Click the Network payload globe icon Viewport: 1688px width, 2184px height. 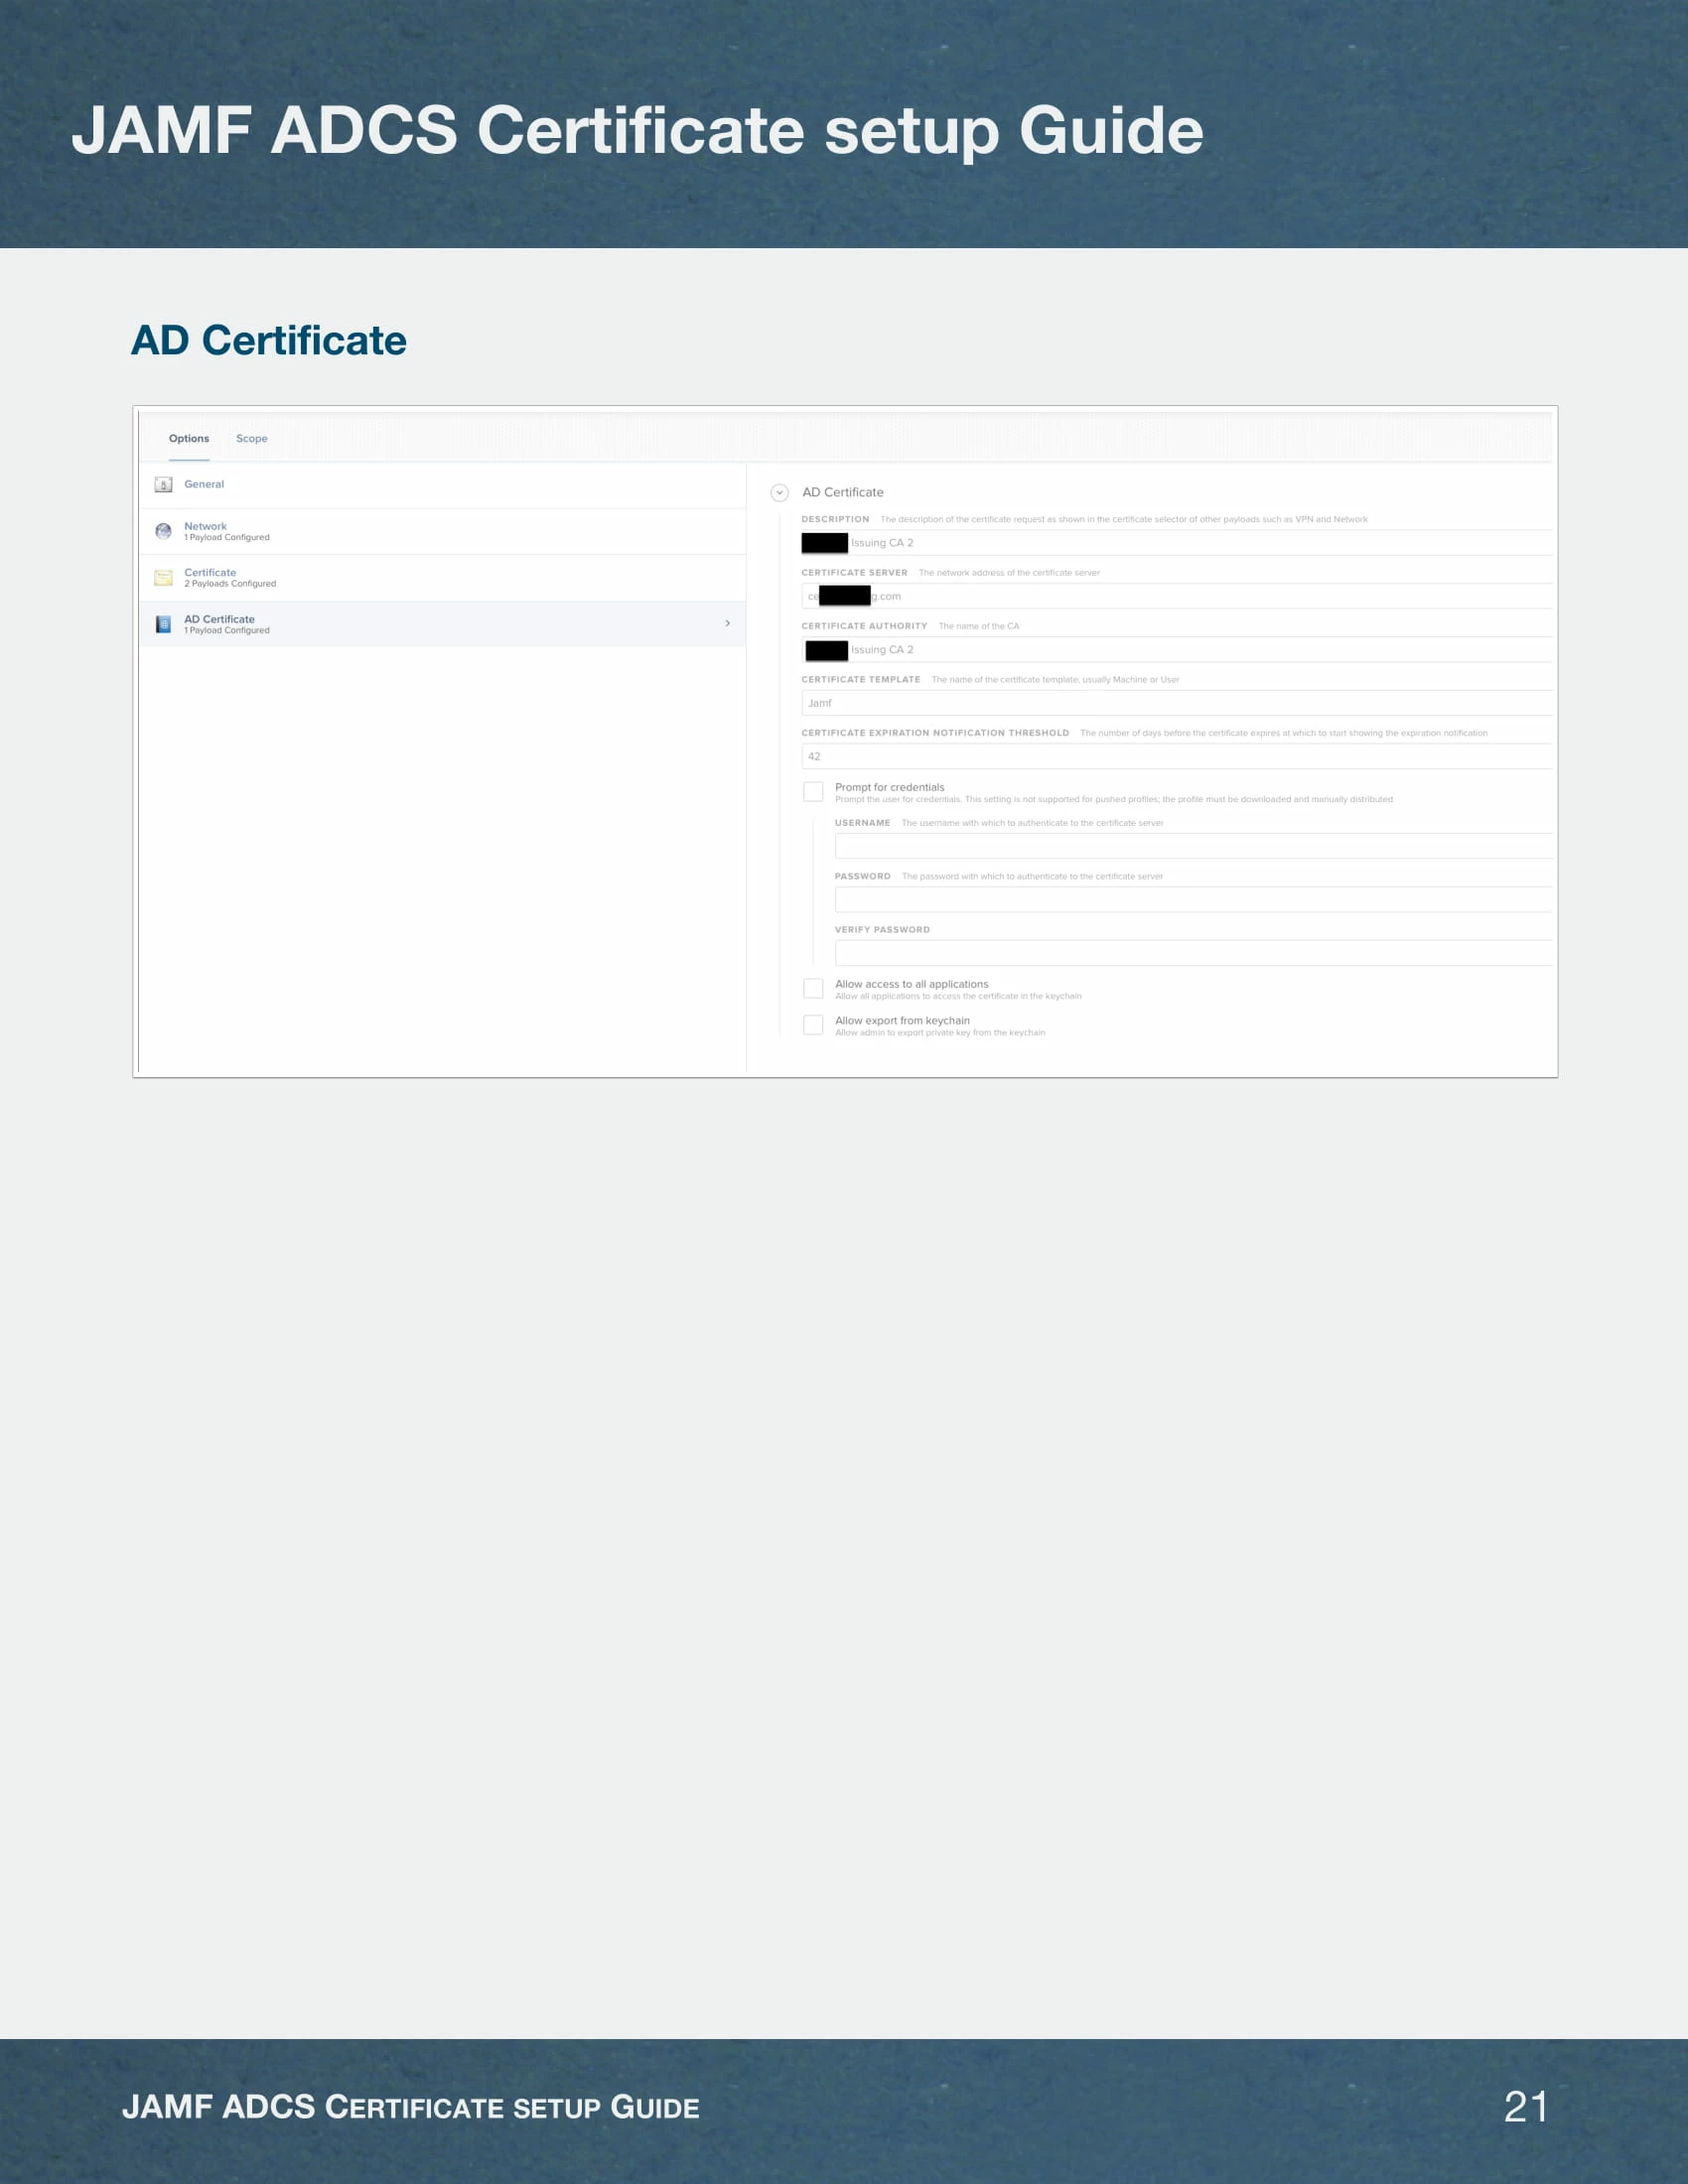pyautogui.click(x=163, y=531)
